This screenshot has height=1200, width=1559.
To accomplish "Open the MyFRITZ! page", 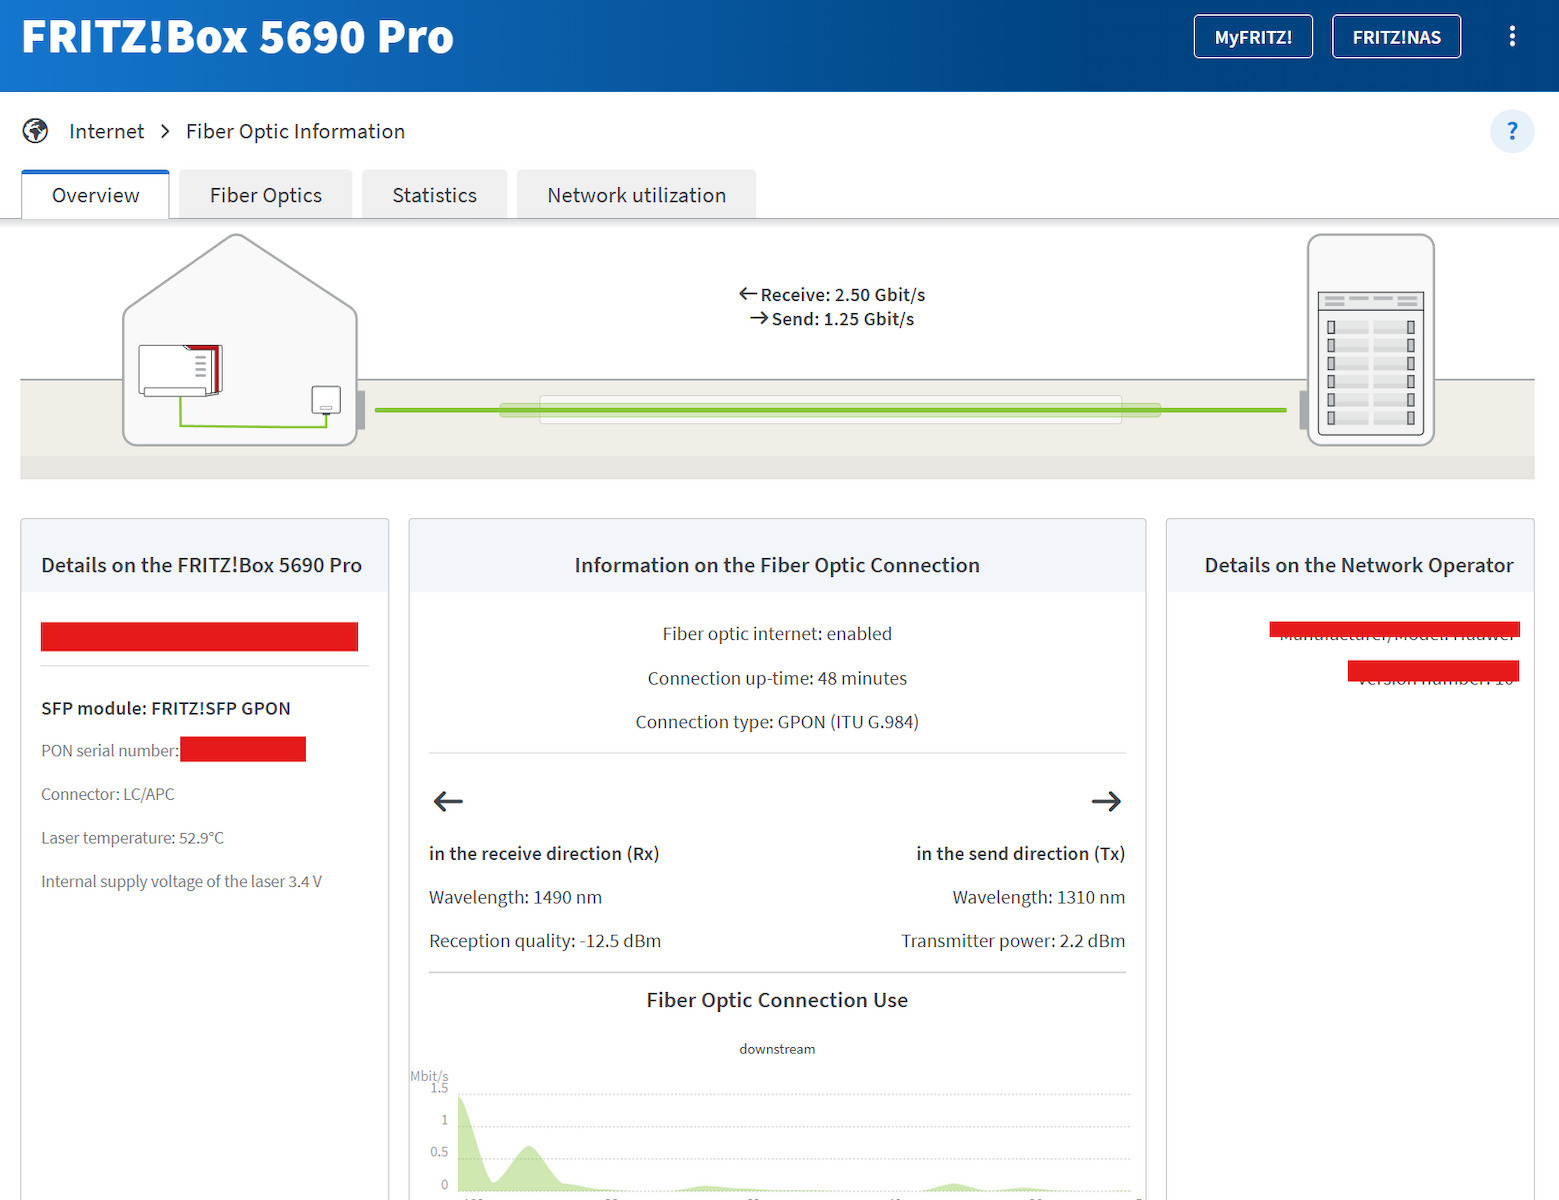I will (1253, 37).
